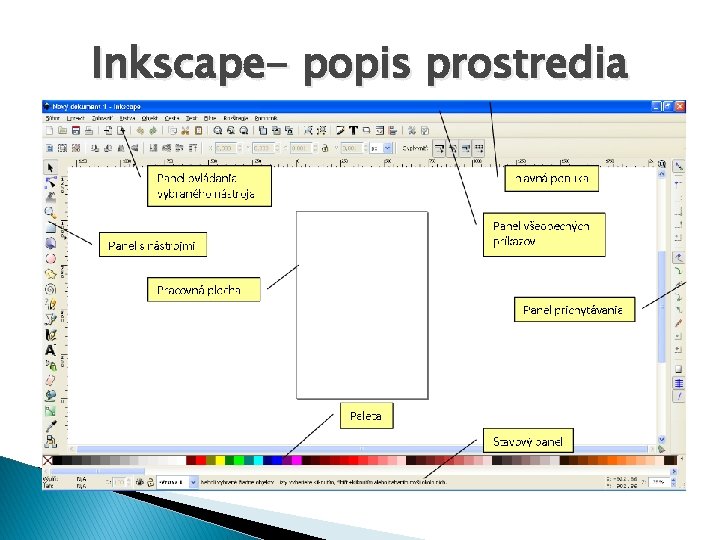
Task: Click the no-color X swatch
Action: [47, 460]
